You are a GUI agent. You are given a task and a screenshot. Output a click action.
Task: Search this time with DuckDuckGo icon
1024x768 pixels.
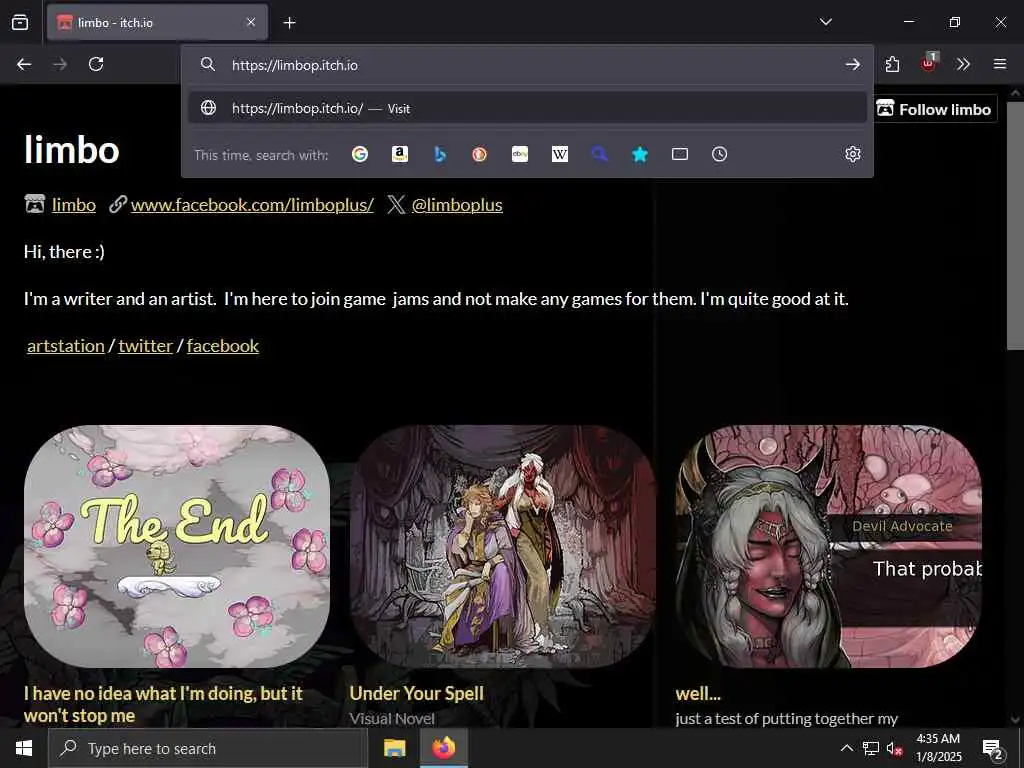tap(479, 154)
